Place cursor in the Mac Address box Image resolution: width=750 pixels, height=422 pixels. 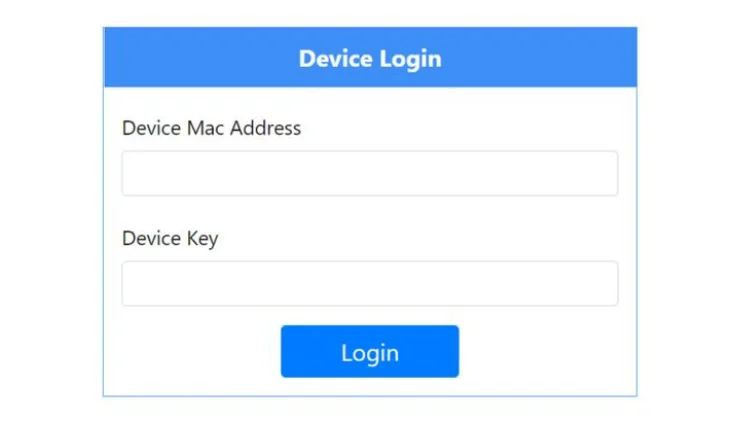369,174
